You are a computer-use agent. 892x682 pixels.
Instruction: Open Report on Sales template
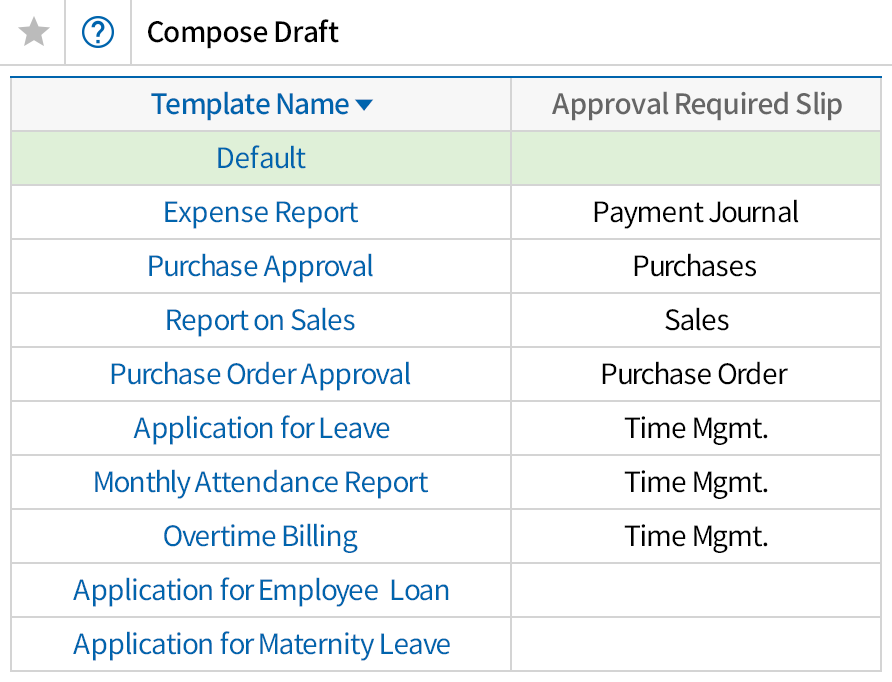[261, 320]
